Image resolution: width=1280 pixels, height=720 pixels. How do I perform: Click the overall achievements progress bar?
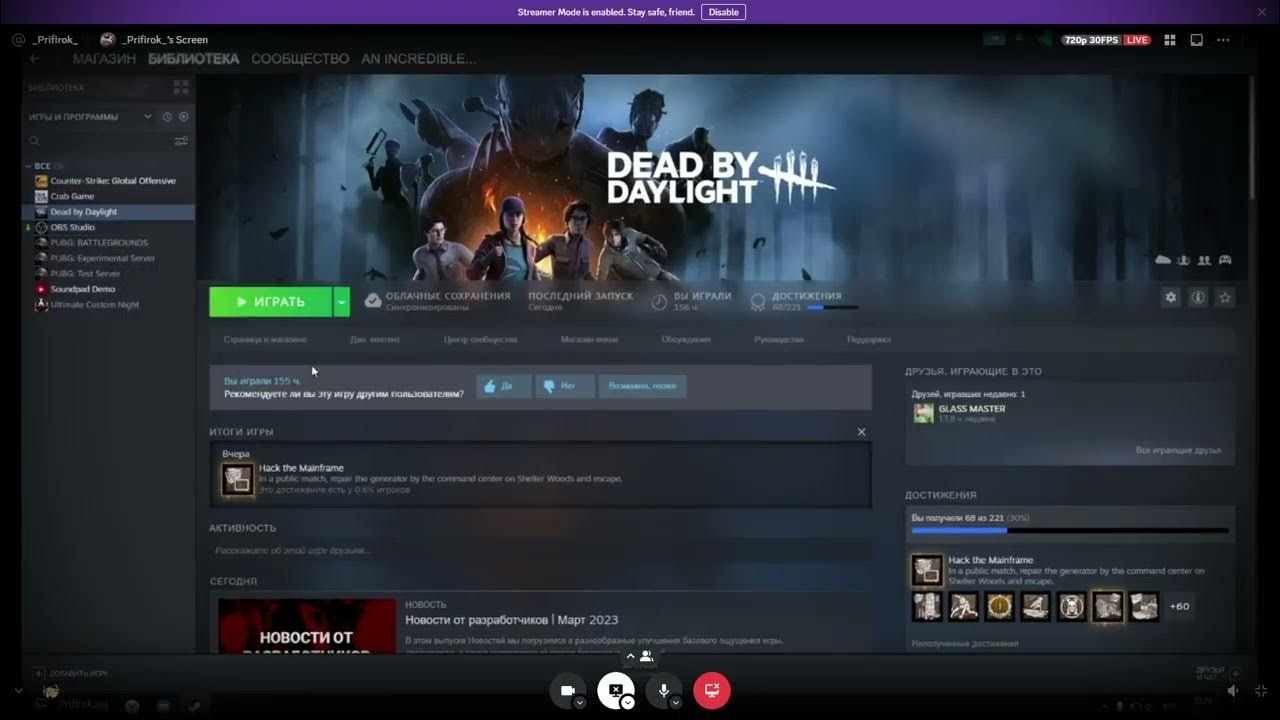pyautogui.click(x=1069, y=531)
